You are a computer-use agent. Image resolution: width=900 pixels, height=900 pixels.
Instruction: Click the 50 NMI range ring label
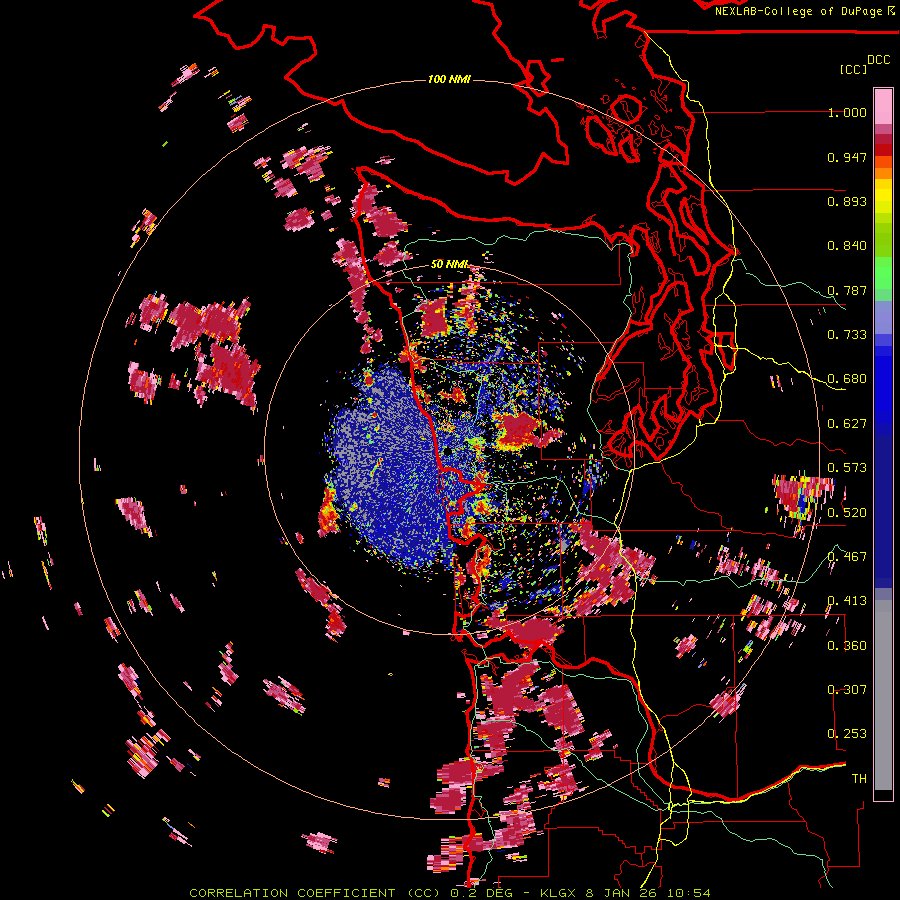(449, 264)
